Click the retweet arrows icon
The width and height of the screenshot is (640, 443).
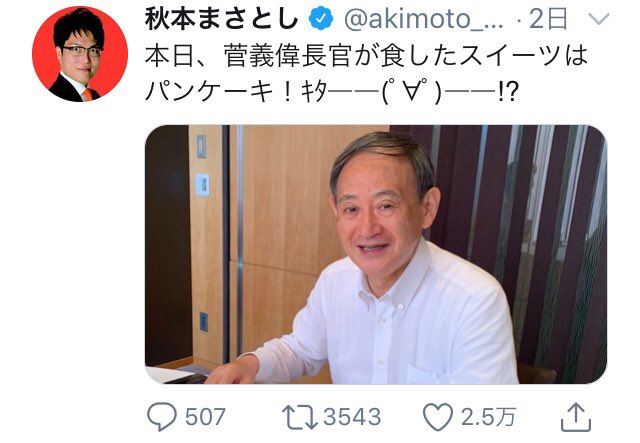pyautogui.click(x=300, y=417)
